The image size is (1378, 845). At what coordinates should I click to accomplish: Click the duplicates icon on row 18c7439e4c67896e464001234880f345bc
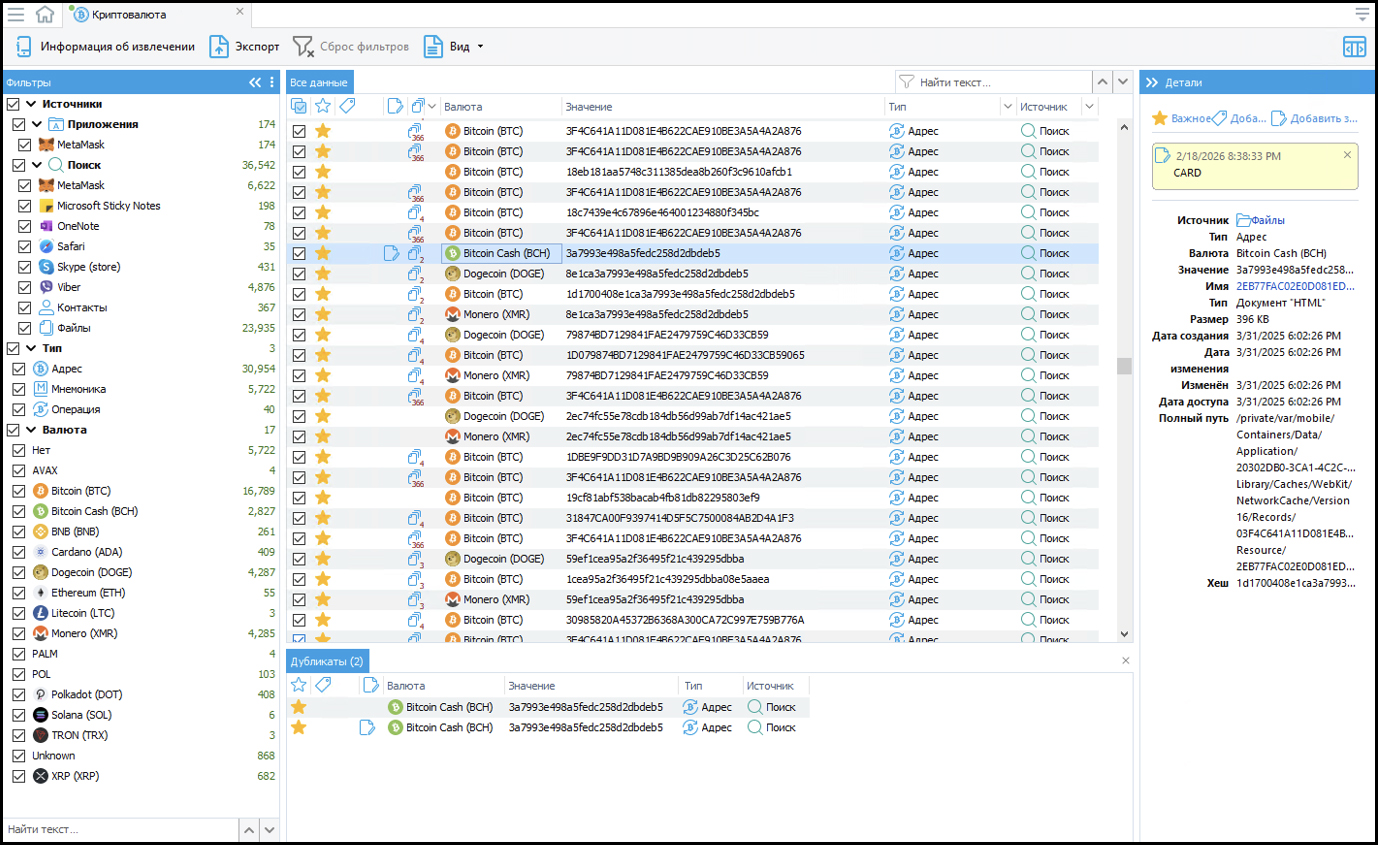416,212
